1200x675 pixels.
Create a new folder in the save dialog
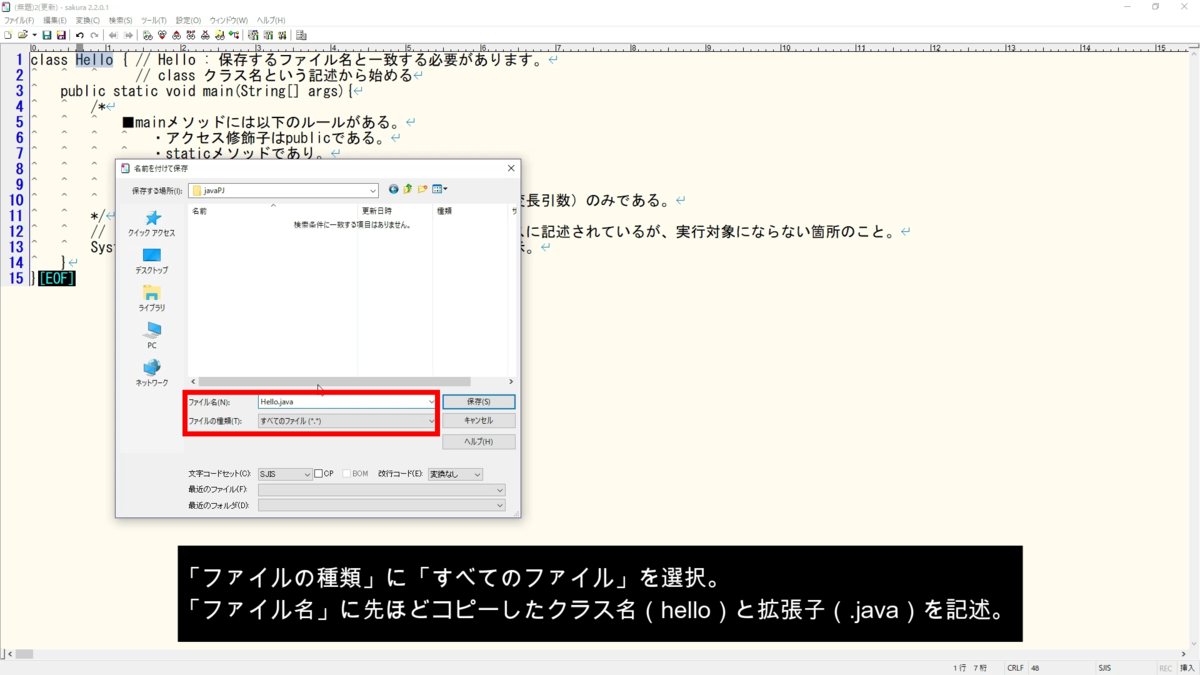[422, 189]
